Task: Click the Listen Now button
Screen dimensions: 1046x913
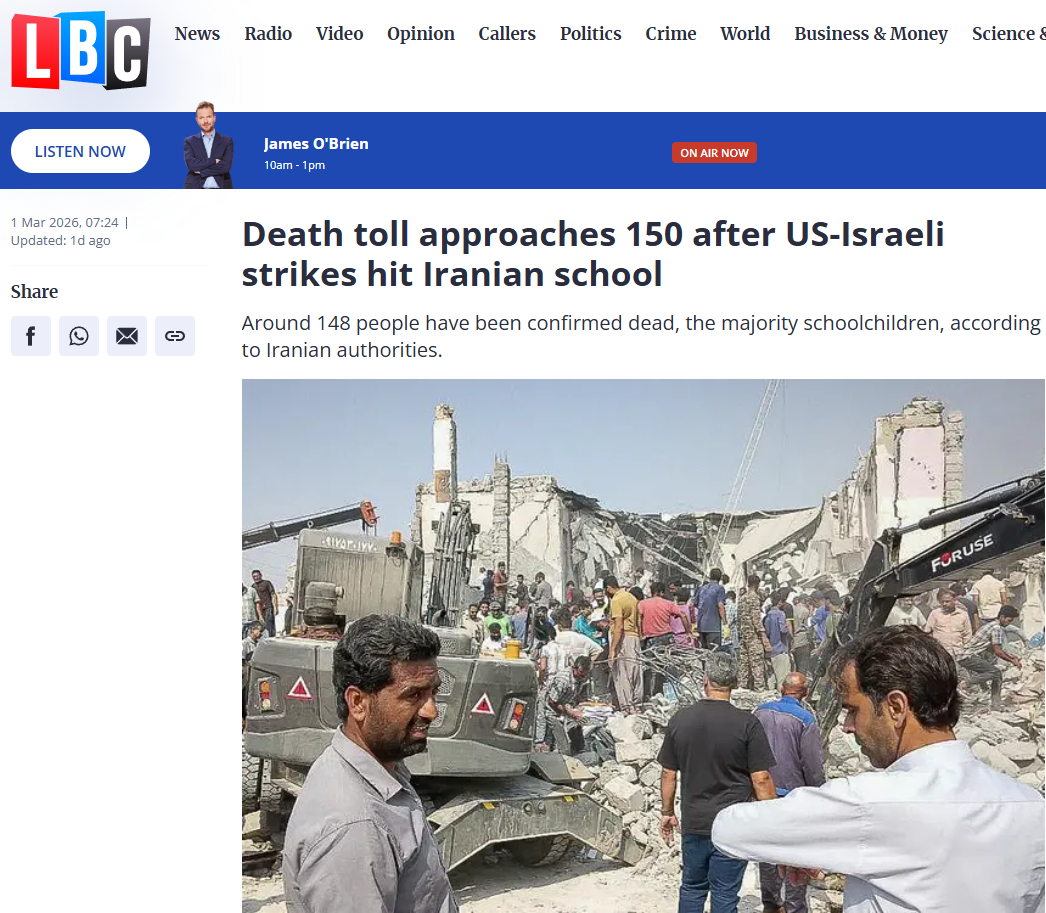Action: 80,151
